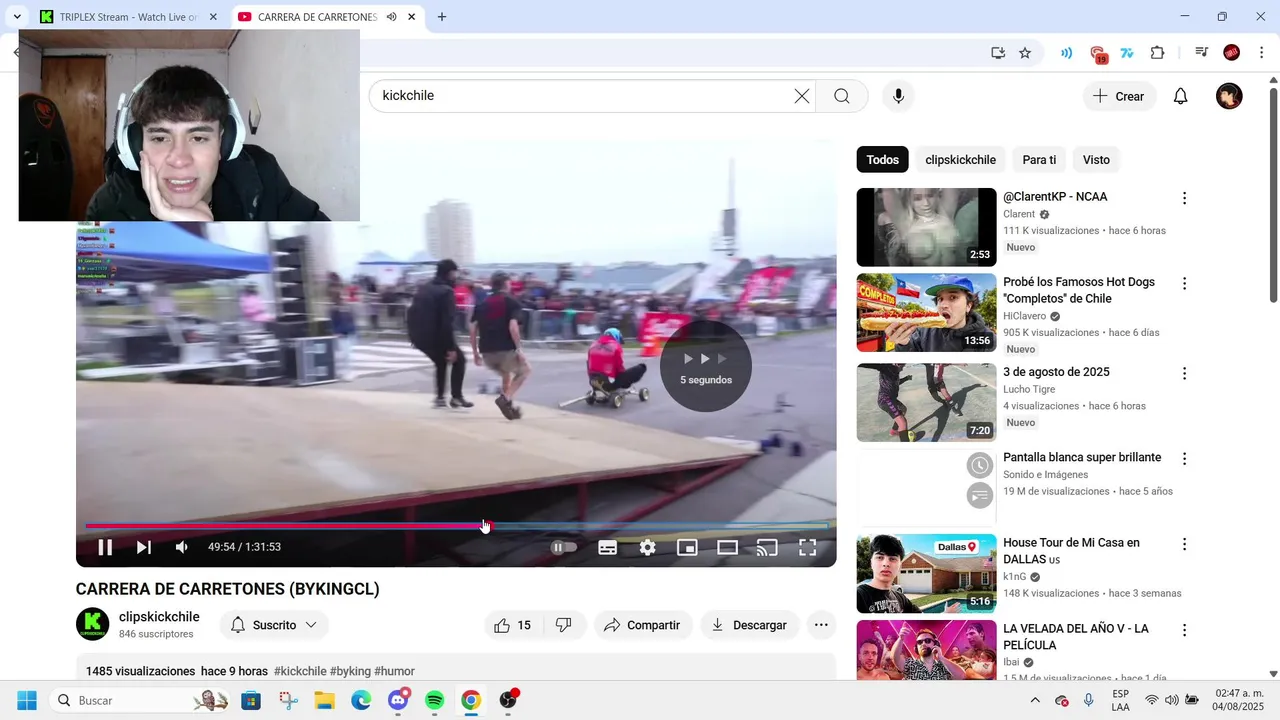
Task: Open @ClarentKP - NCAA video thumbnail
Action: (x=927, y=227)
